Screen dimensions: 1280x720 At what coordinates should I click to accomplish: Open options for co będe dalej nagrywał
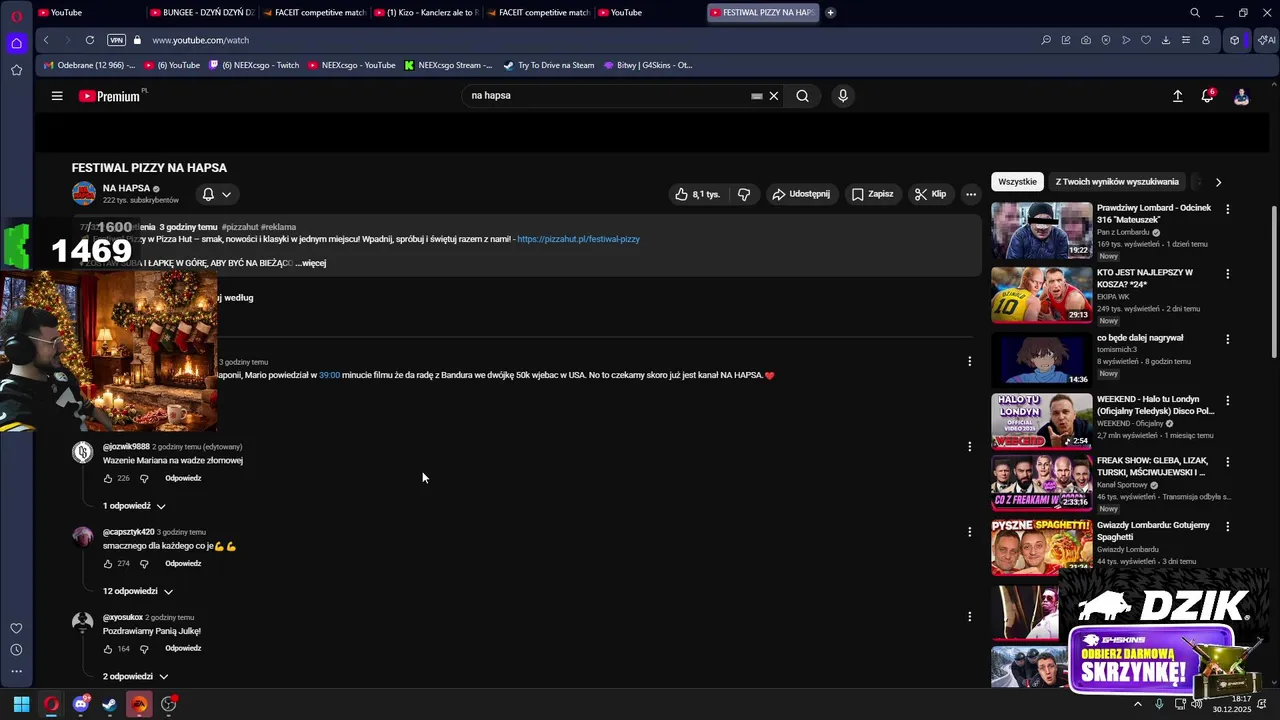click(1228, 339)
